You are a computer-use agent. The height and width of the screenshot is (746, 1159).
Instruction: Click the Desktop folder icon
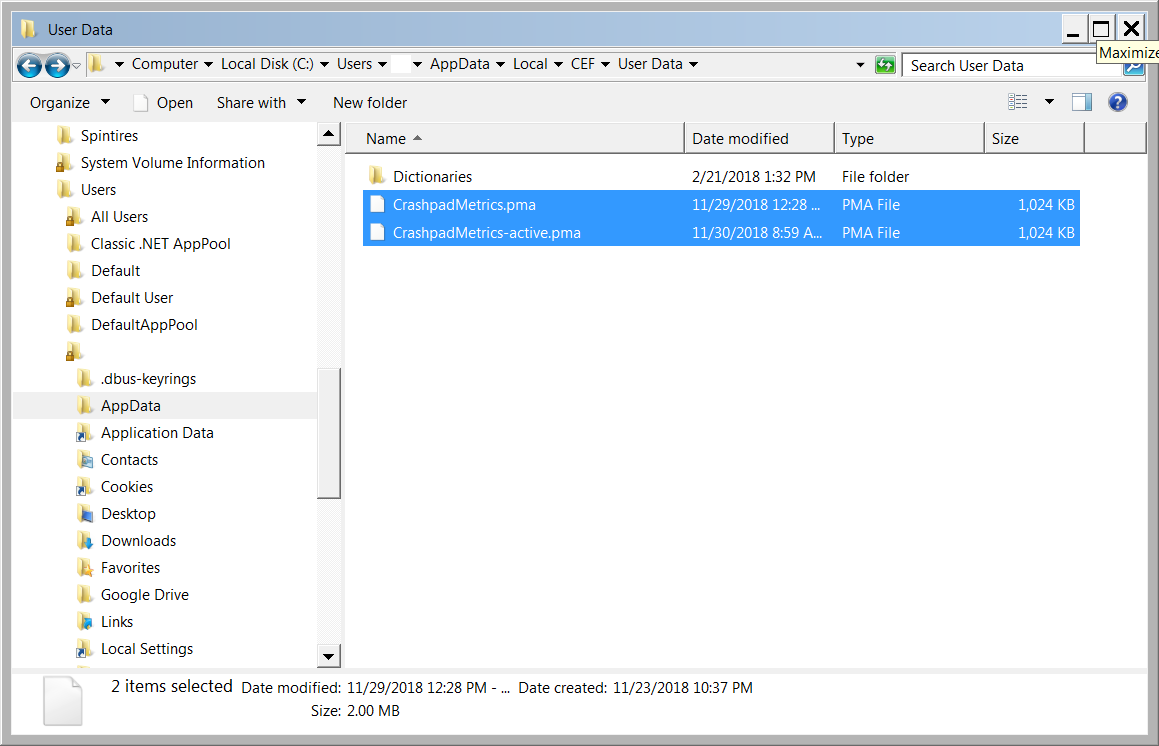click(85, 513)
